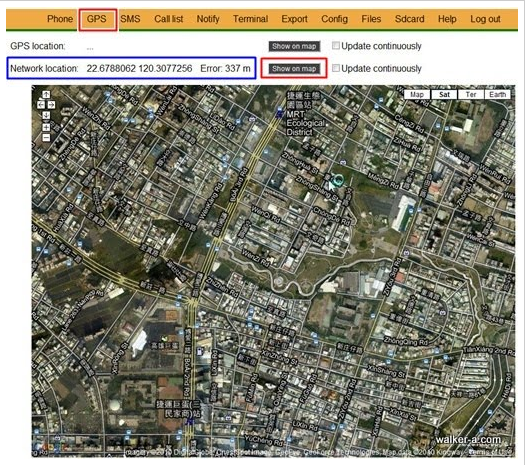Viewport: 525px width, 465px height.
Task: Go to the Call list tab
Action: (168, 19)
